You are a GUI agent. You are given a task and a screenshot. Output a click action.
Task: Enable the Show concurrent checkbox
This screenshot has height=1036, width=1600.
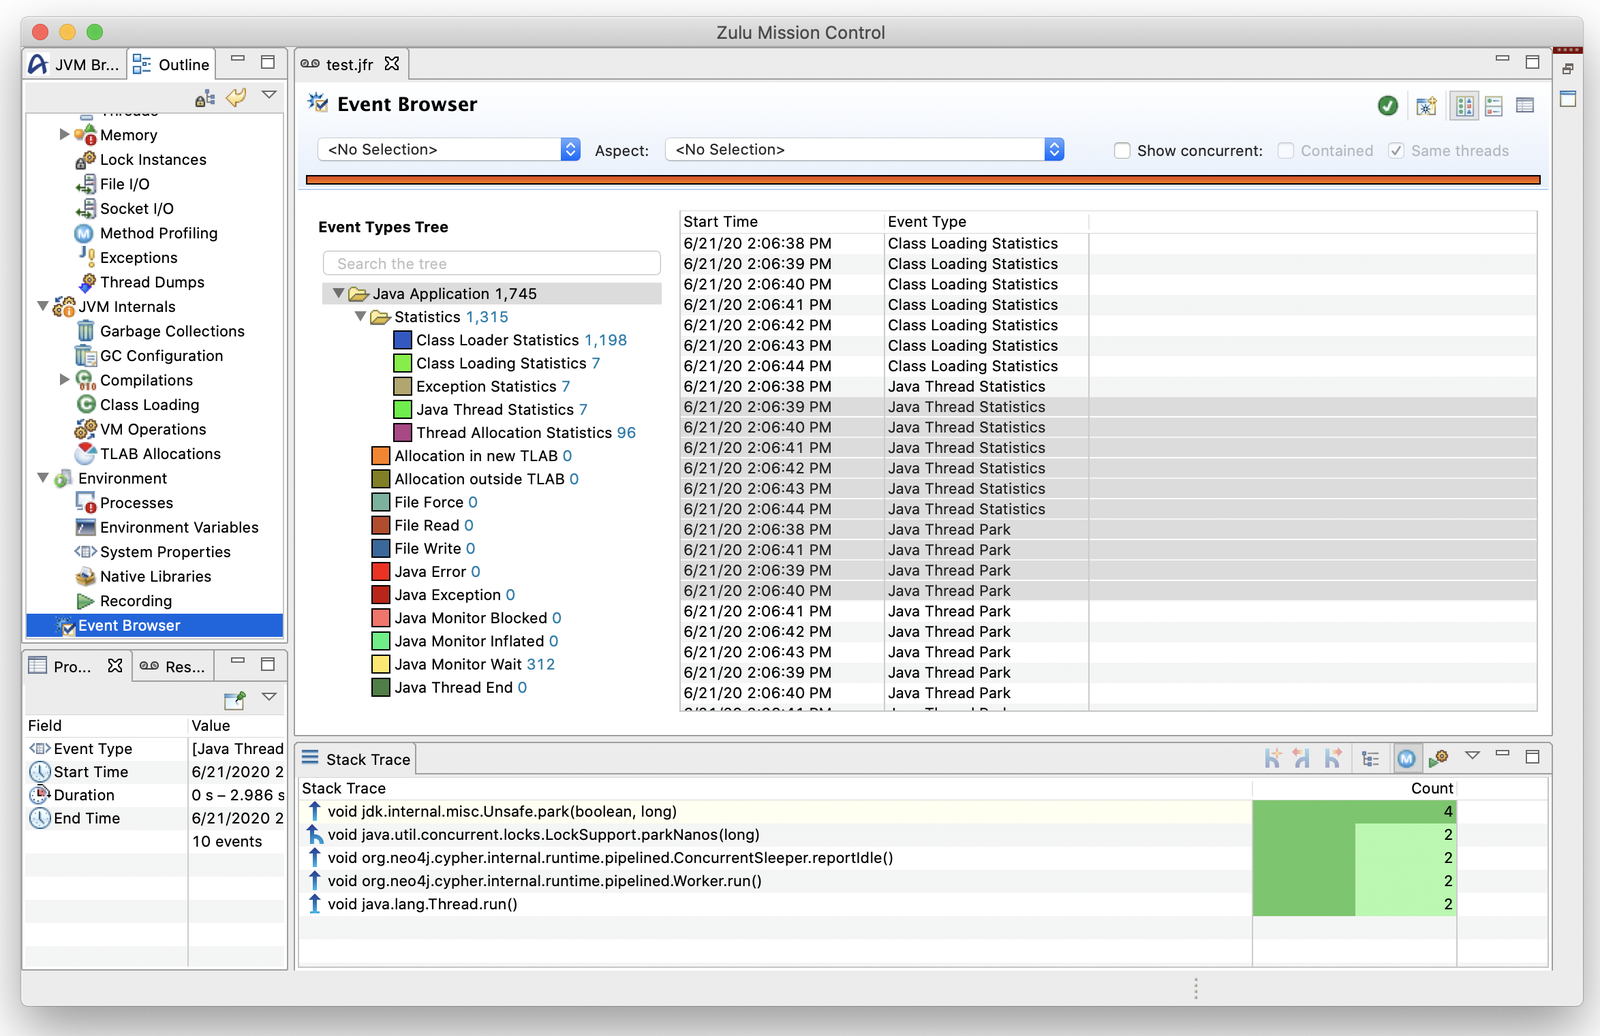[1122, 150]
